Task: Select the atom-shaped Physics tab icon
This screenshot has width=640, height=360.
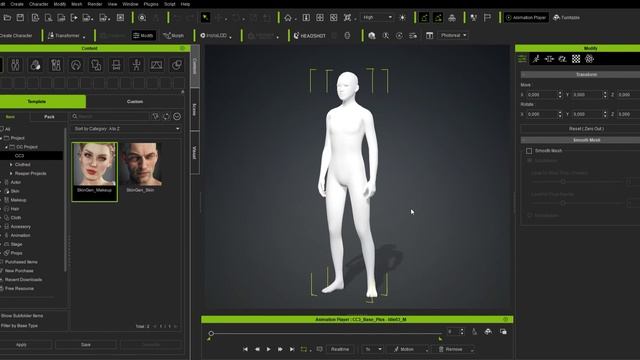Action: click(x=589, y=59)
